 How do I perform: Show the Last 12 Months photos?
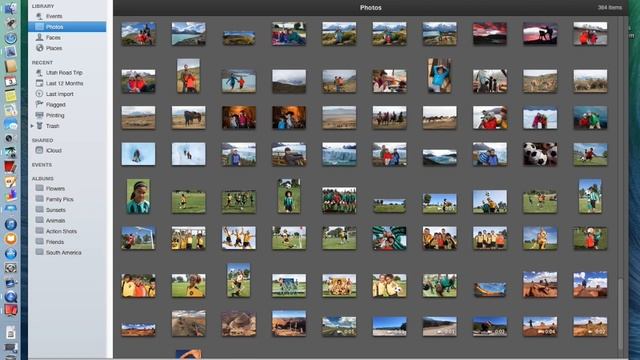point(64,83)
